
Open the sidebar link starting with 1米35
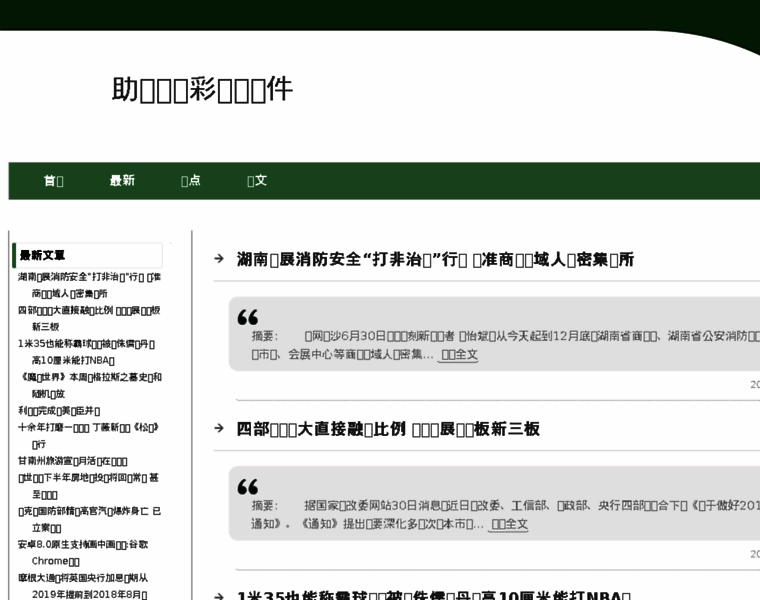(86, 352)
